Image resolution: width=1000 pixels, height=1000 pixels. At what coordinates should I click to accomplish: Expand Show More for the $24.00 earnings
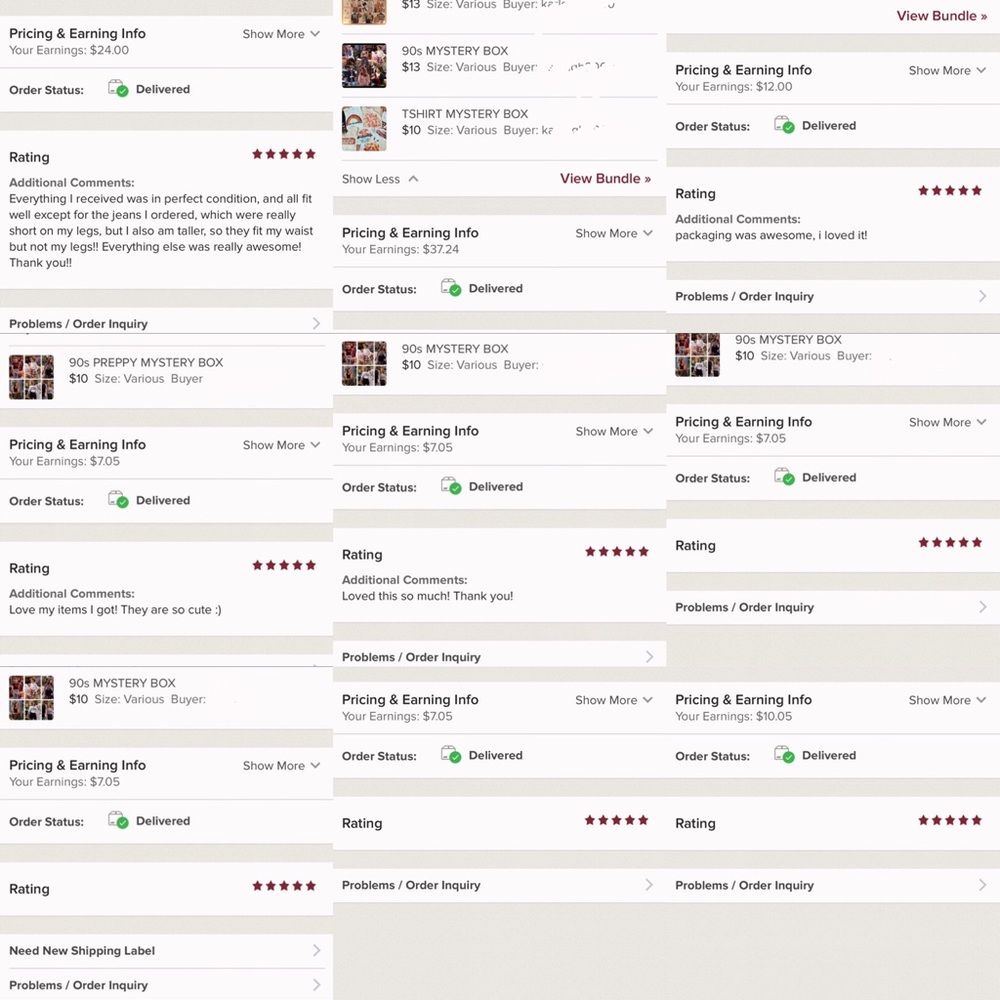(x=281, y=34)
